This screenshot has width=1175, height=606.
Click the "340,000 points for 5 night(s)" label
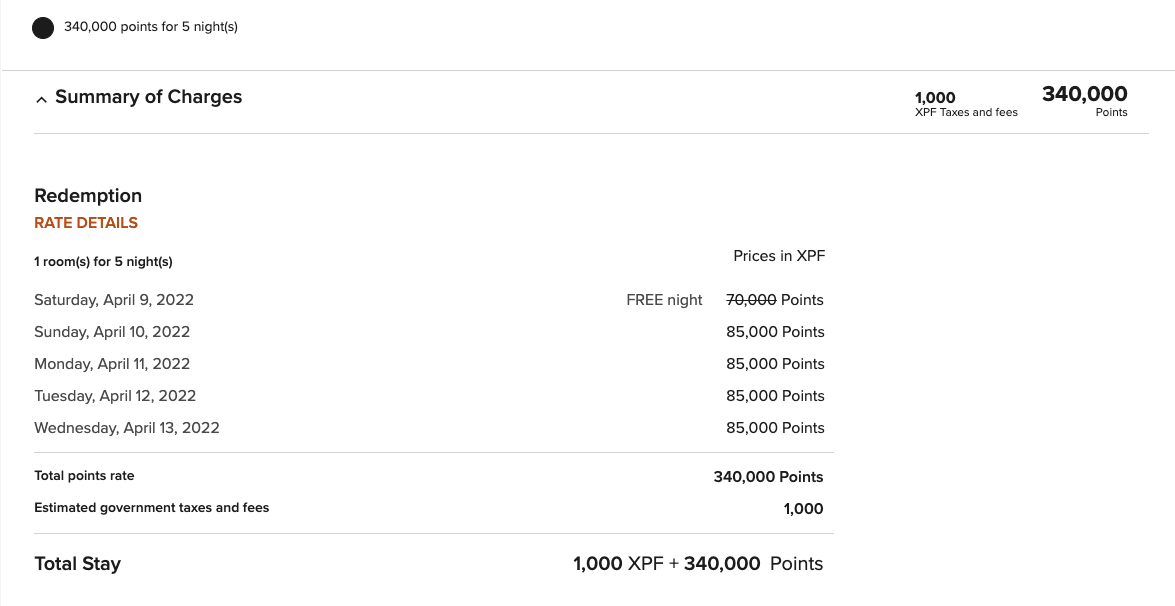click(x=151, y=27)
